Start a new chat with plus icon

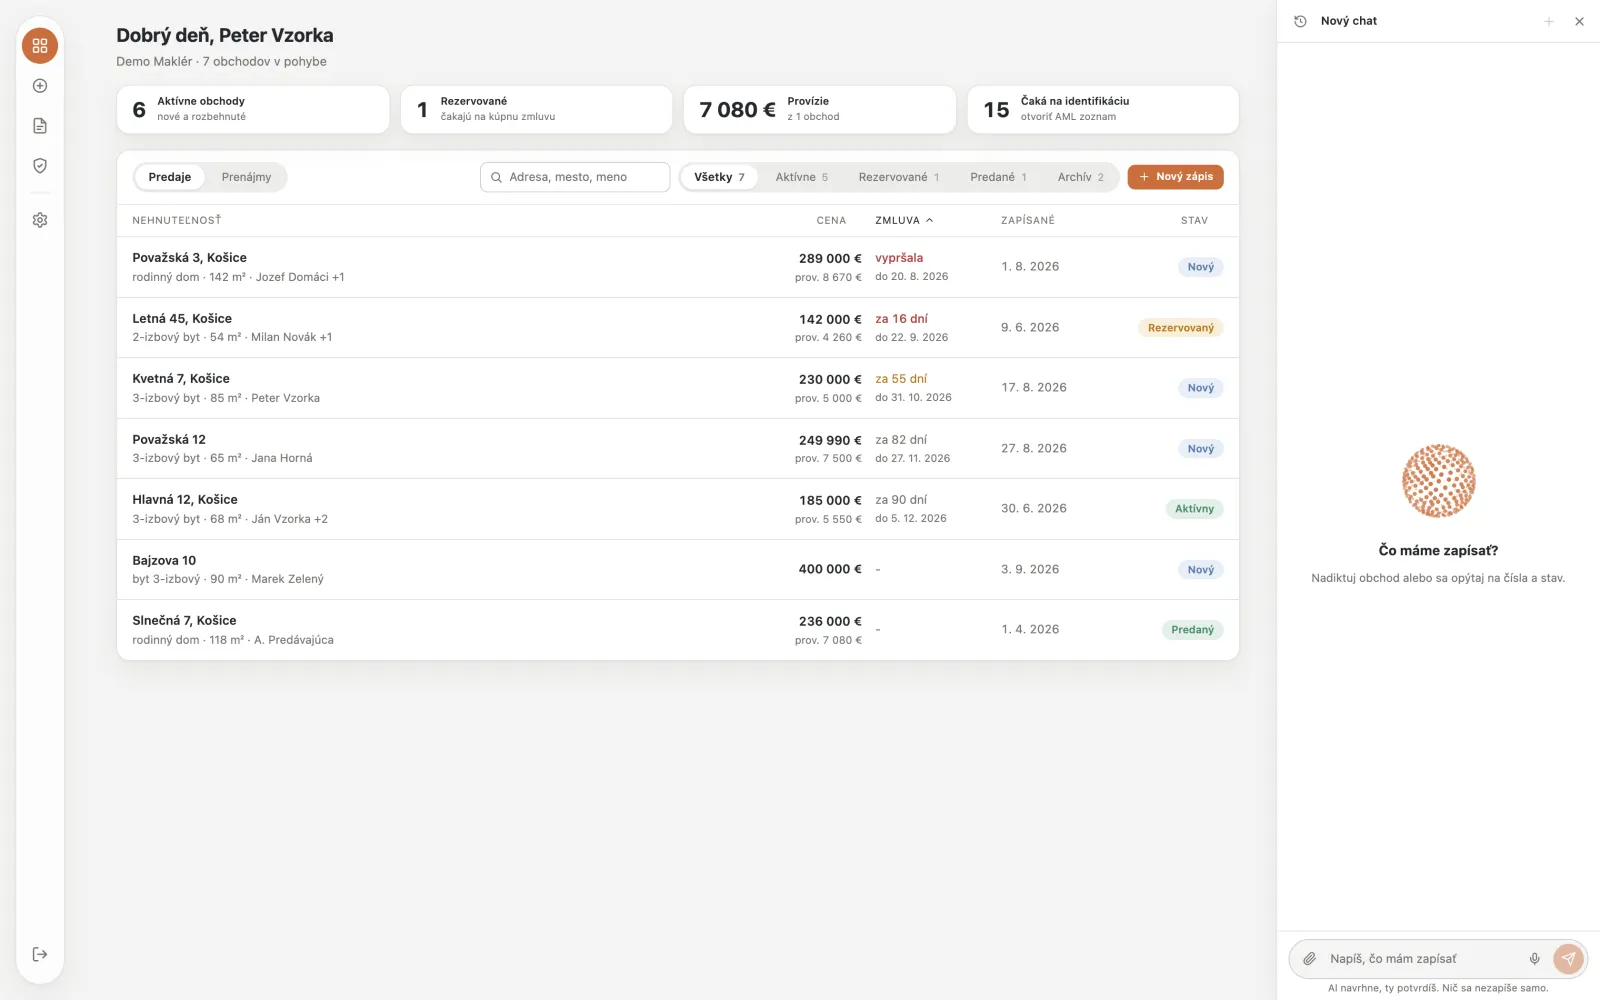[1549, 21]
